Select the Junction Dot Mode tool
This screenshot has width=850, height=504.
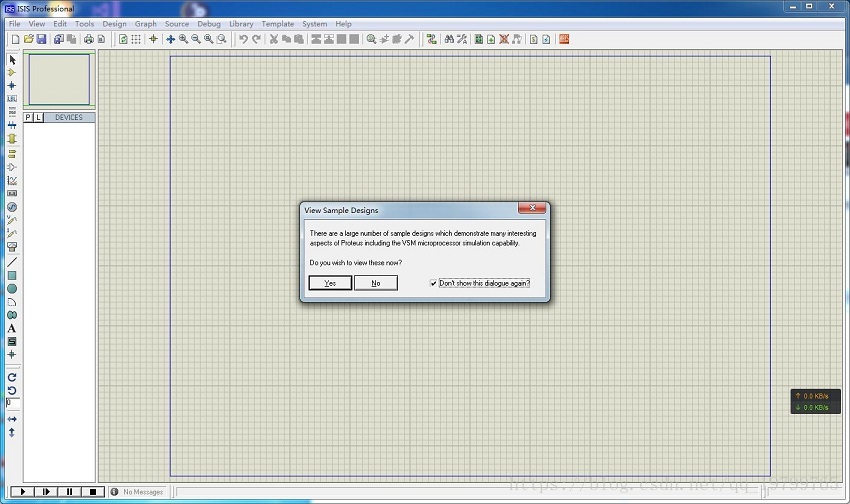pos(12,86)
